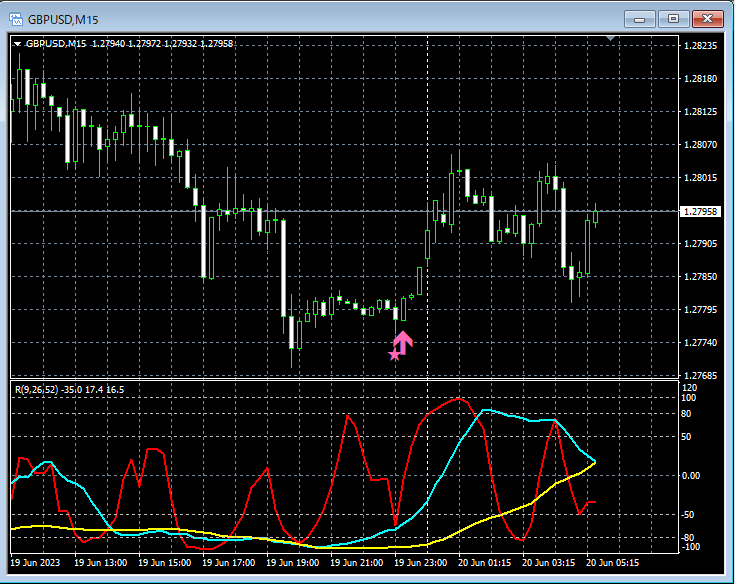The height and width of the screenshot is (584, 735).
Task: Click the 20 Jun 05:15 time label
Action: pyautogui.click(x=612, y=562)
